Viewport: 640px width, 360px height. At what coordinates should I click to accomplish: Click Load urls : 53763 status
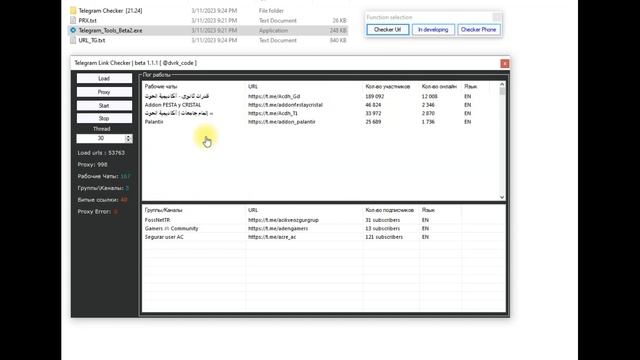click(101, 153)
